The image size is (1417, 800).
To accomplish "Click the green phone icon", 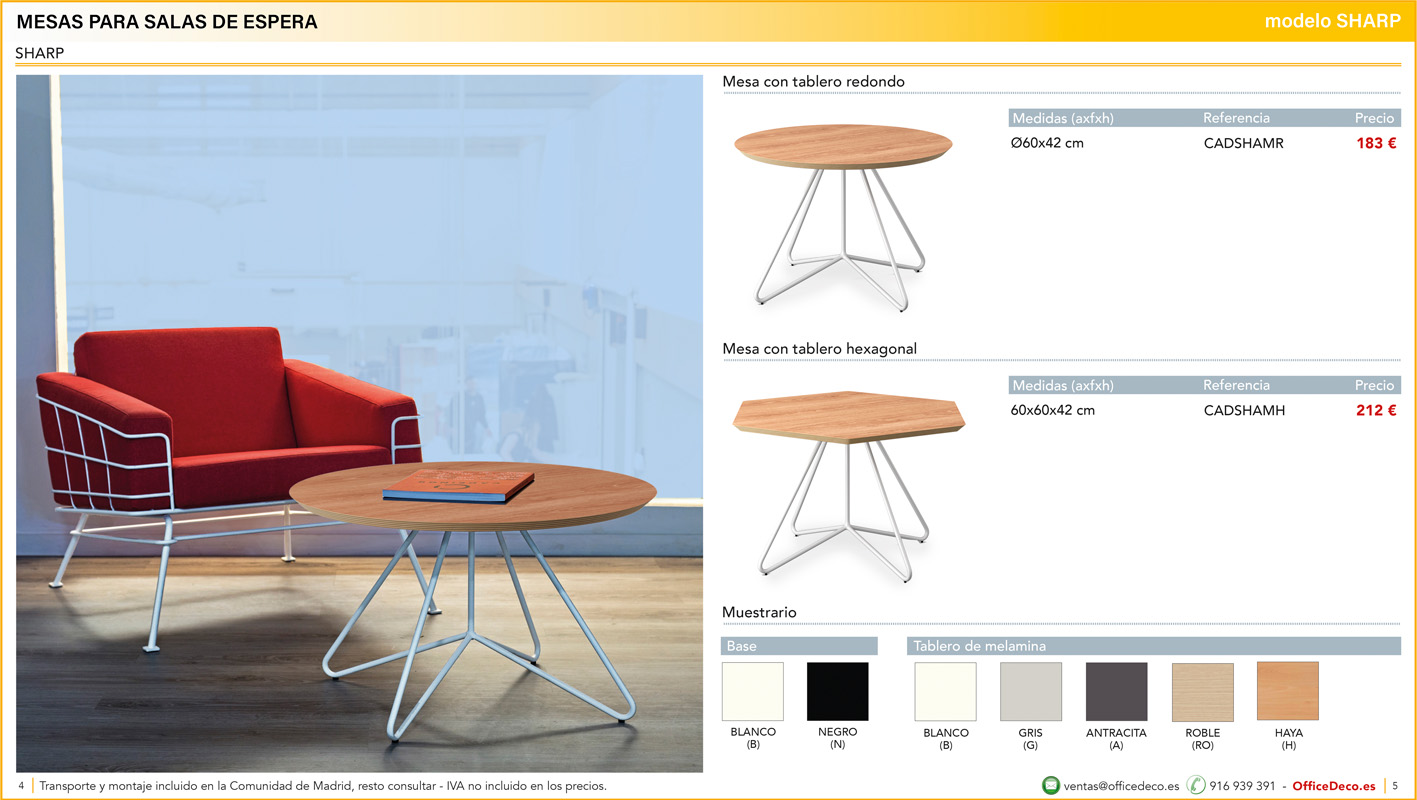I will [1196, 785].
